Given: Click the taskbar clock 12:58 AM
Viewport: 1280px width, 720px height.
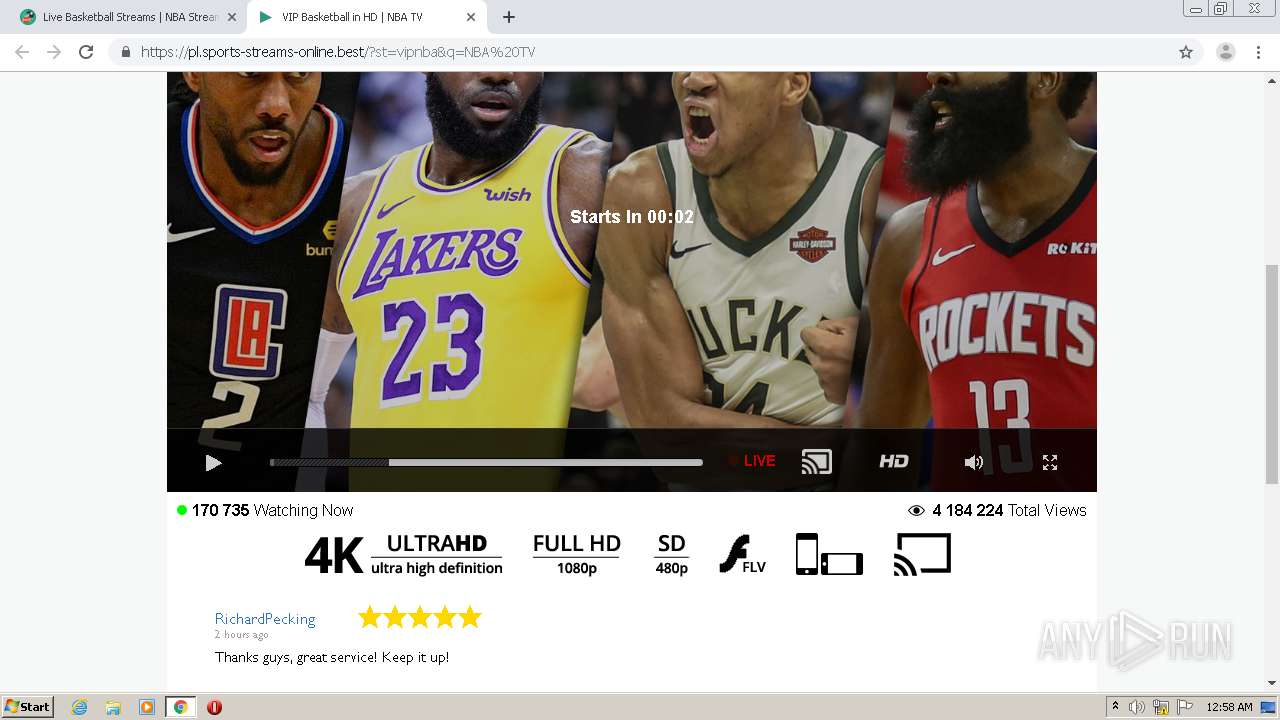Looking at the screenshot, I should point(1229,707).
